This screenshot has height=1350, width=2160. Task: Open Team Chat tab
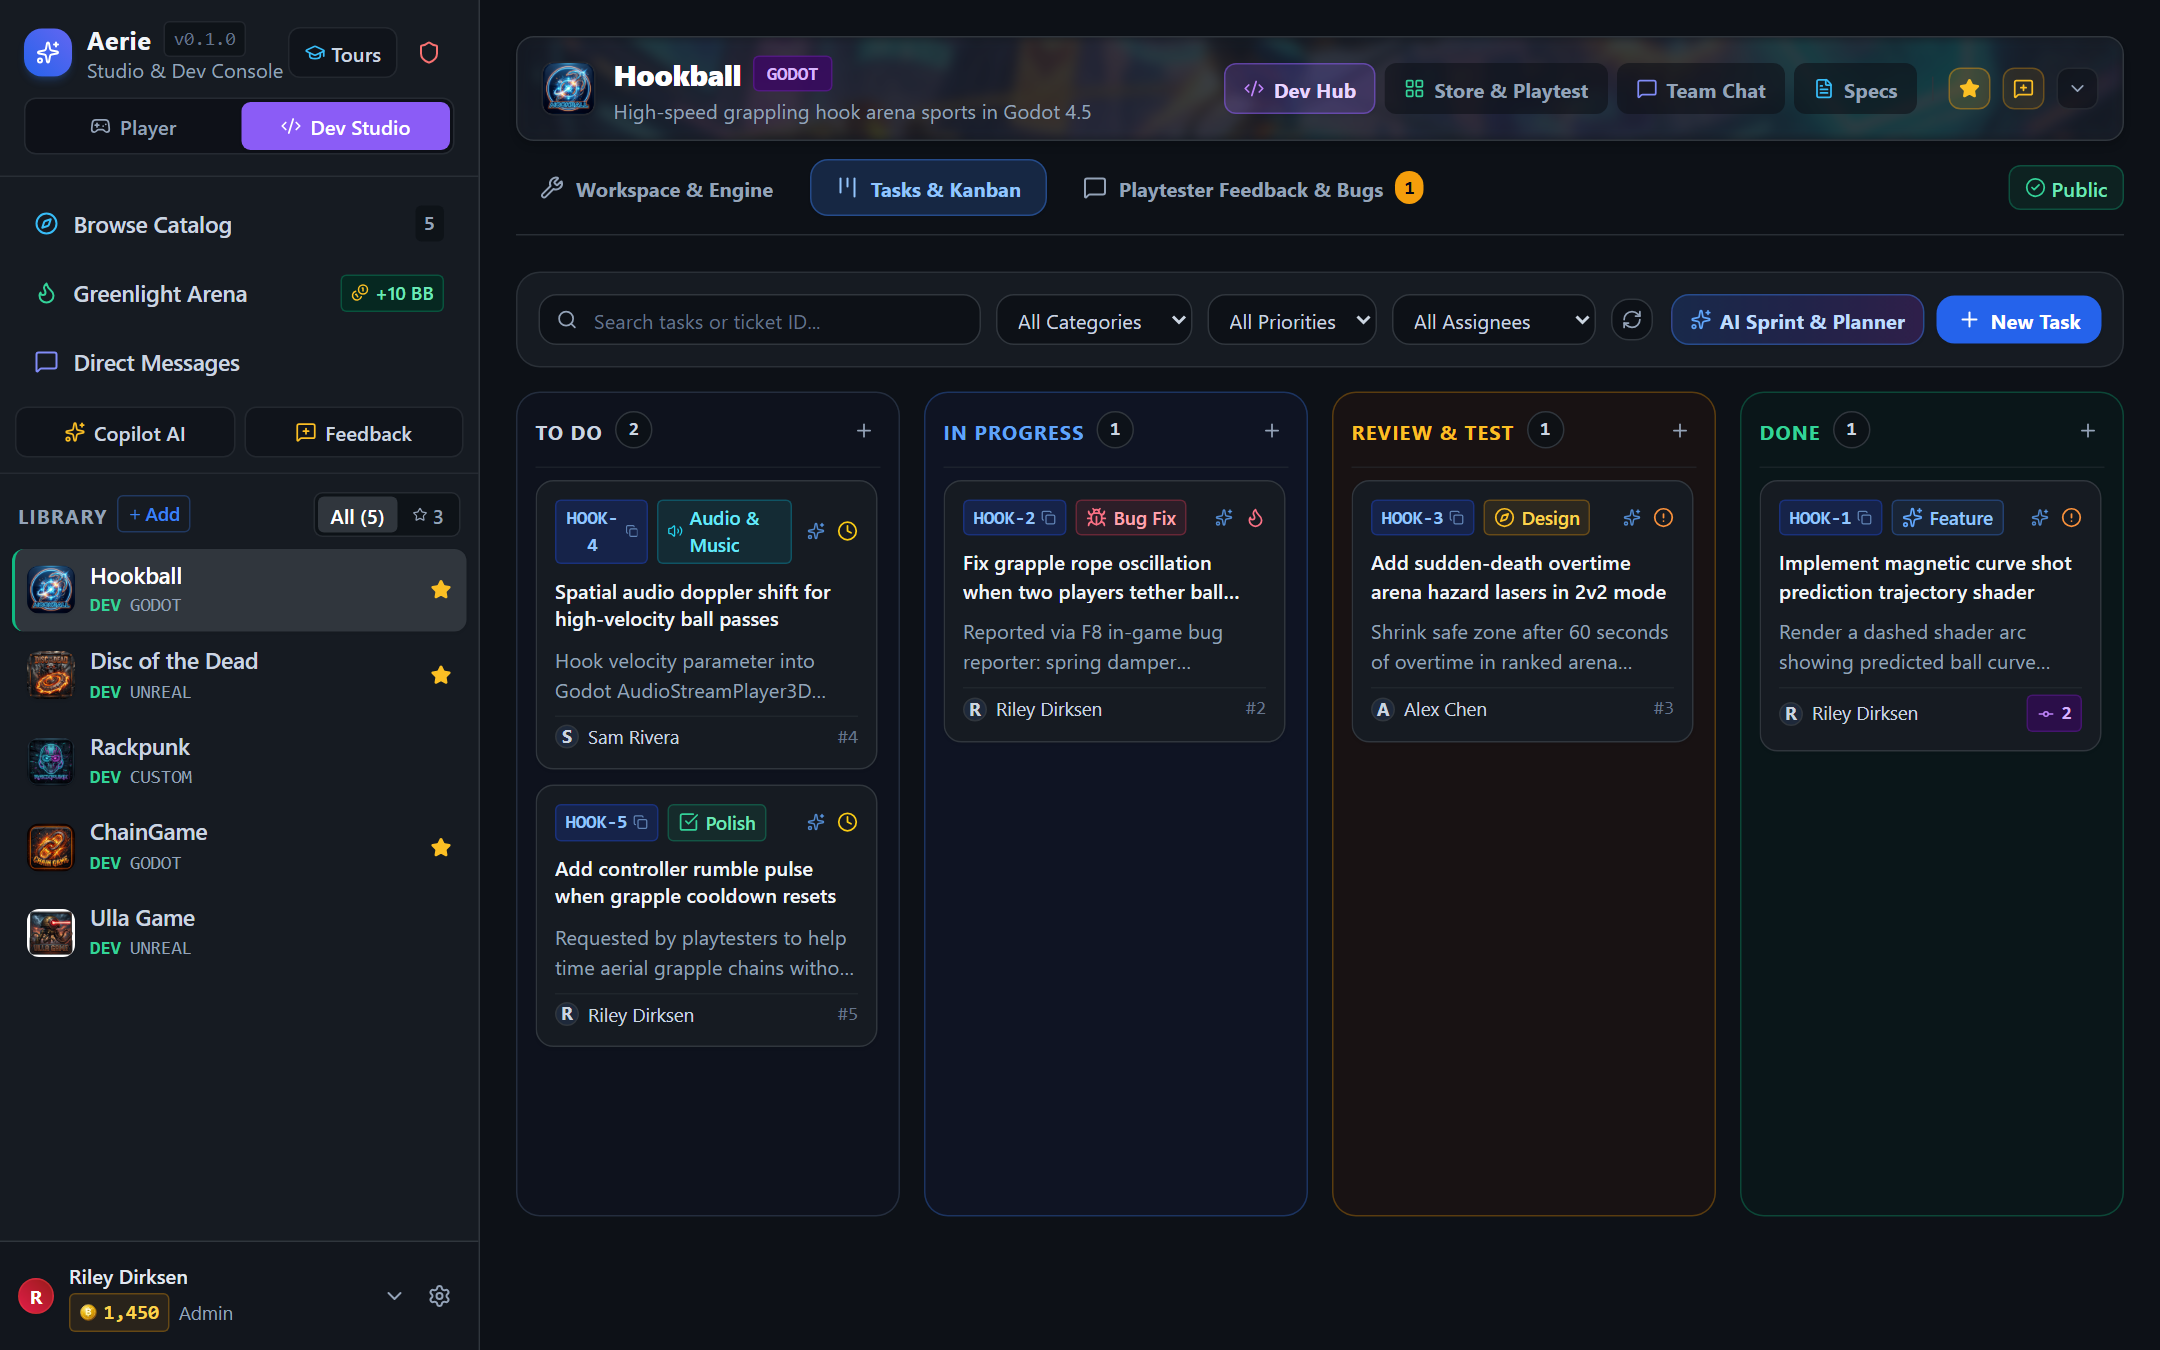click(1701, 90)
